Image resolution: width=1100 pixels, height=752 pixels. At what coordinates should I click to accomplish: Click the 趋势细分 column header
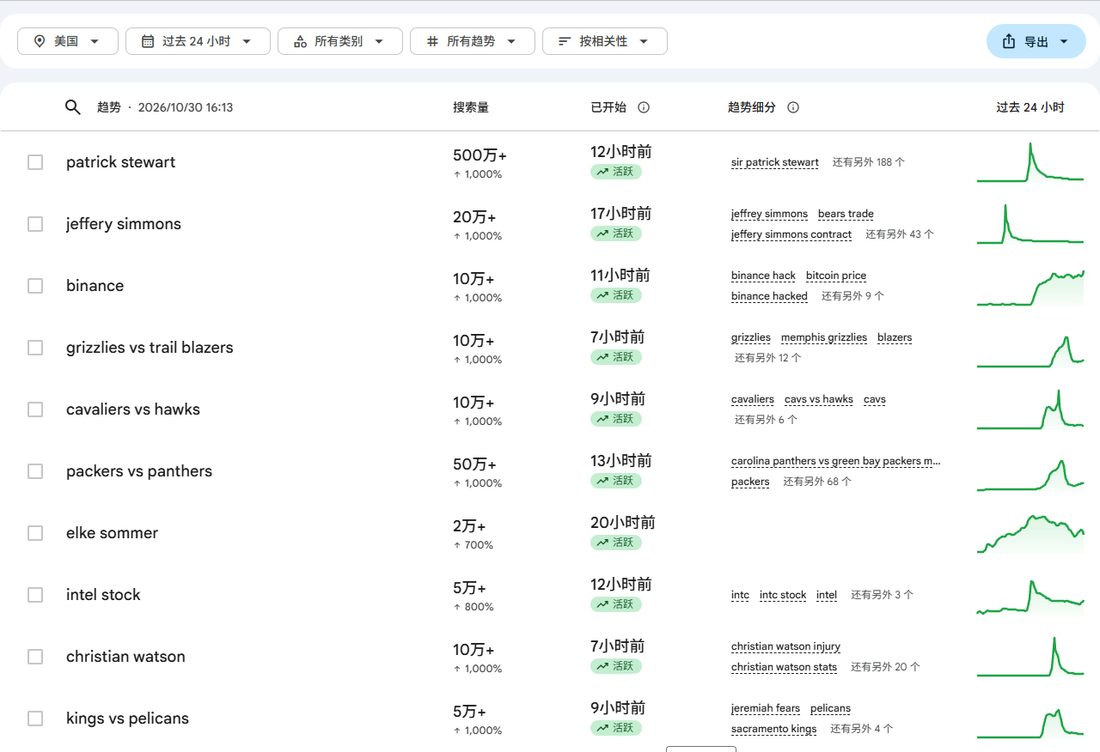tap(752, 107)
